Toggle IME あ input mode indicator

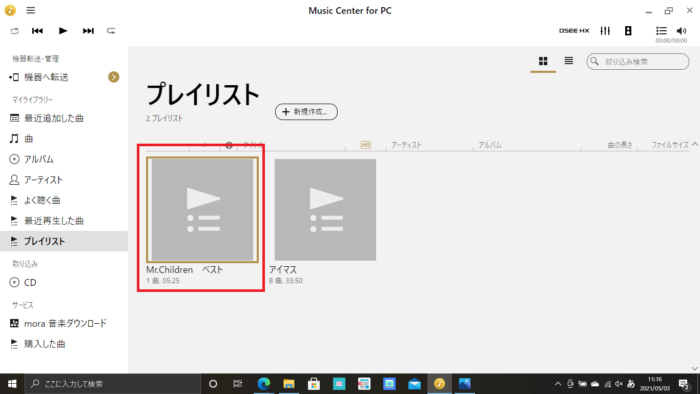(631, 384)
